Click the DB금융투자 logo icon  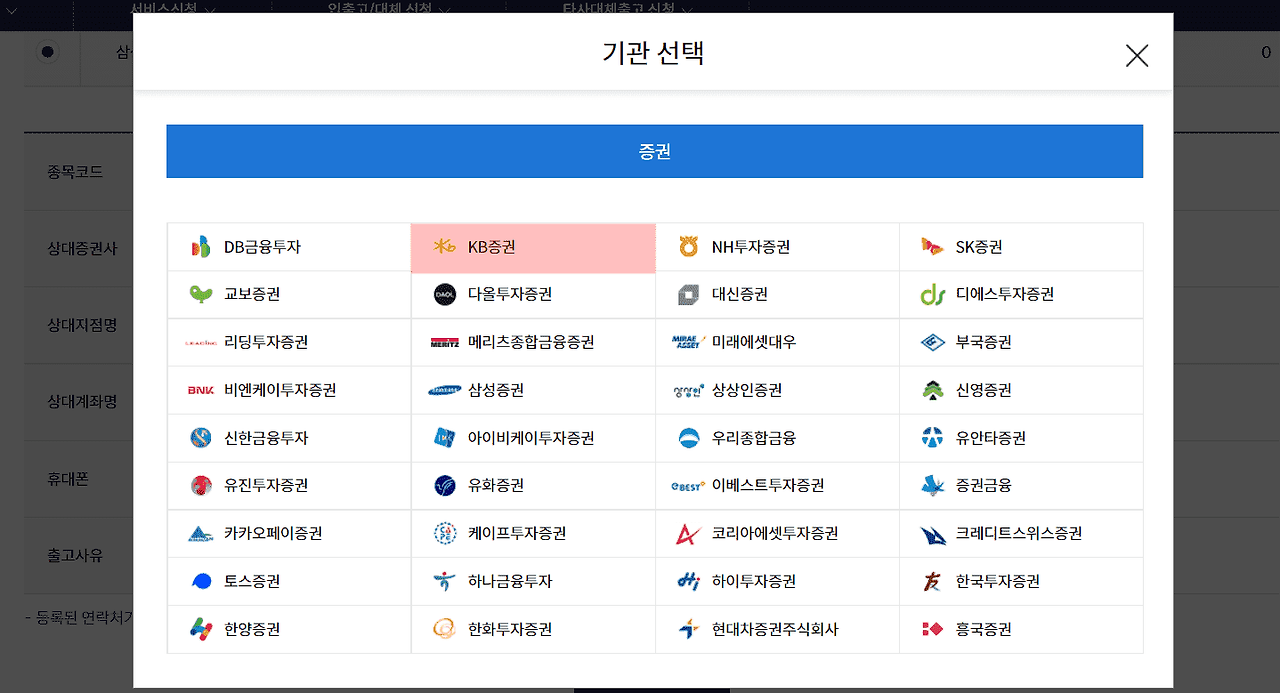coord(201,247)
